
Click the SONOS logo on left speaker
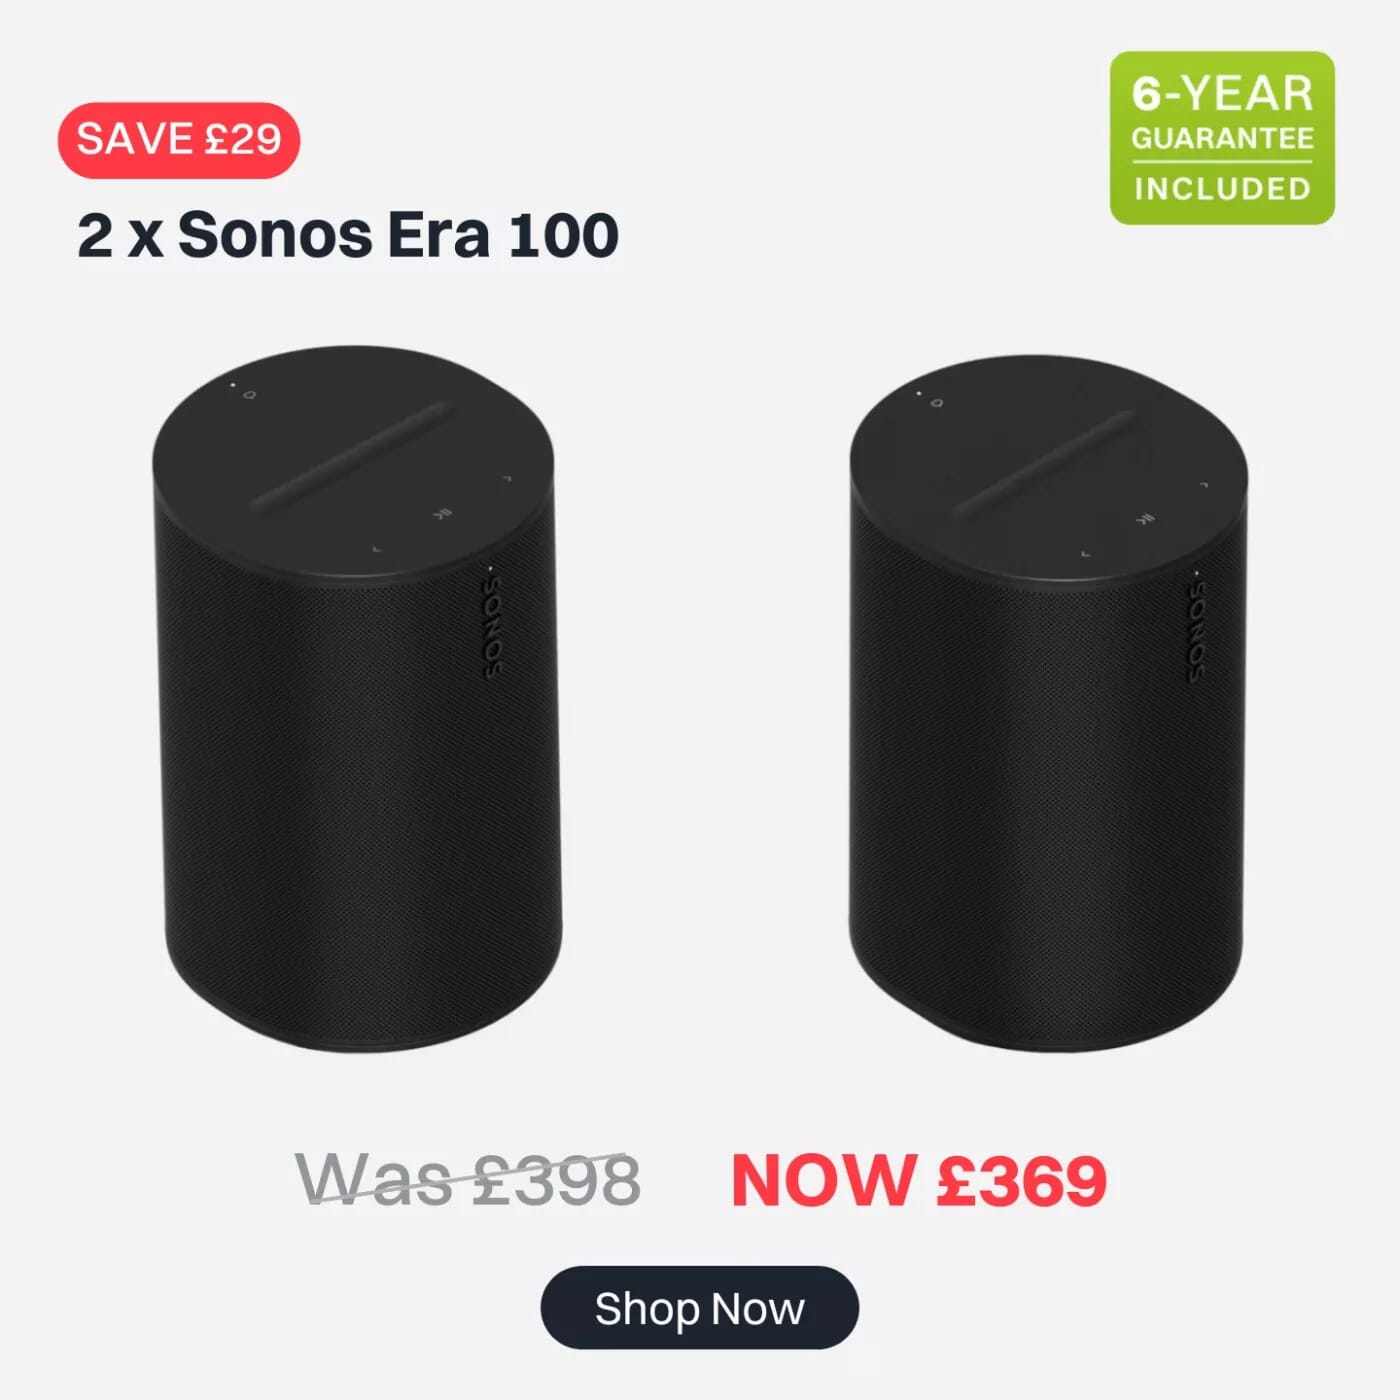coord(494,629)
